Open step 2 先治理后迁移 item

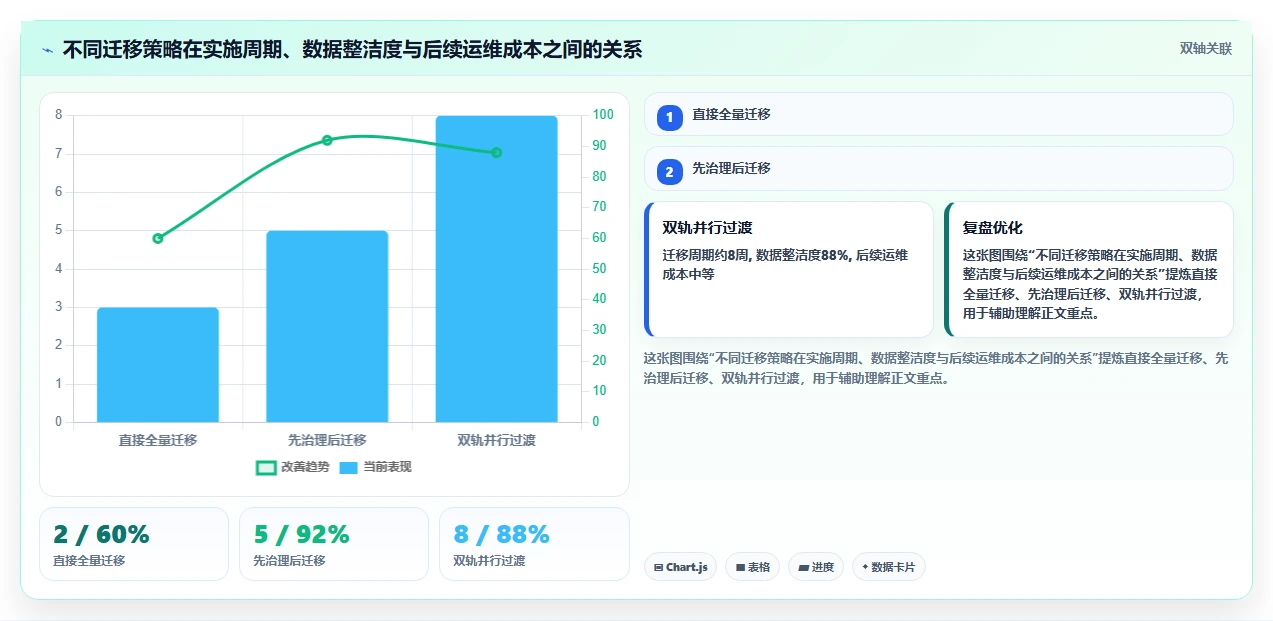(x=938, y=168)
